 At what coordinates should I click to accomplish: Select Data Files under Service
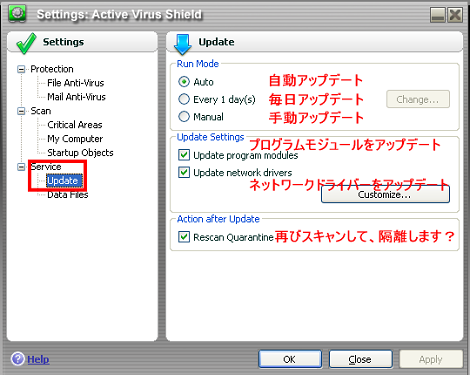tap(68, 195)
